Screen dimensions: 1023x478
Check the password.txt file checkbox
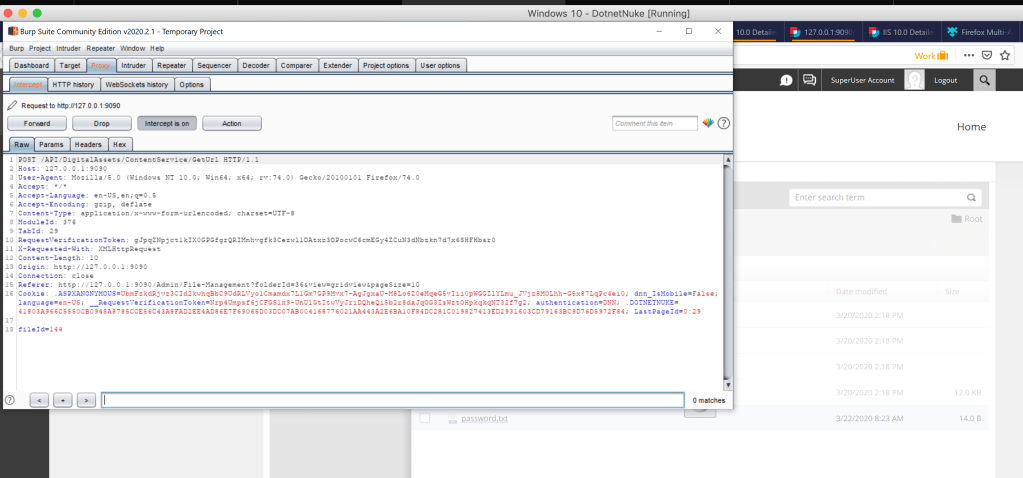tap(425, 418)
